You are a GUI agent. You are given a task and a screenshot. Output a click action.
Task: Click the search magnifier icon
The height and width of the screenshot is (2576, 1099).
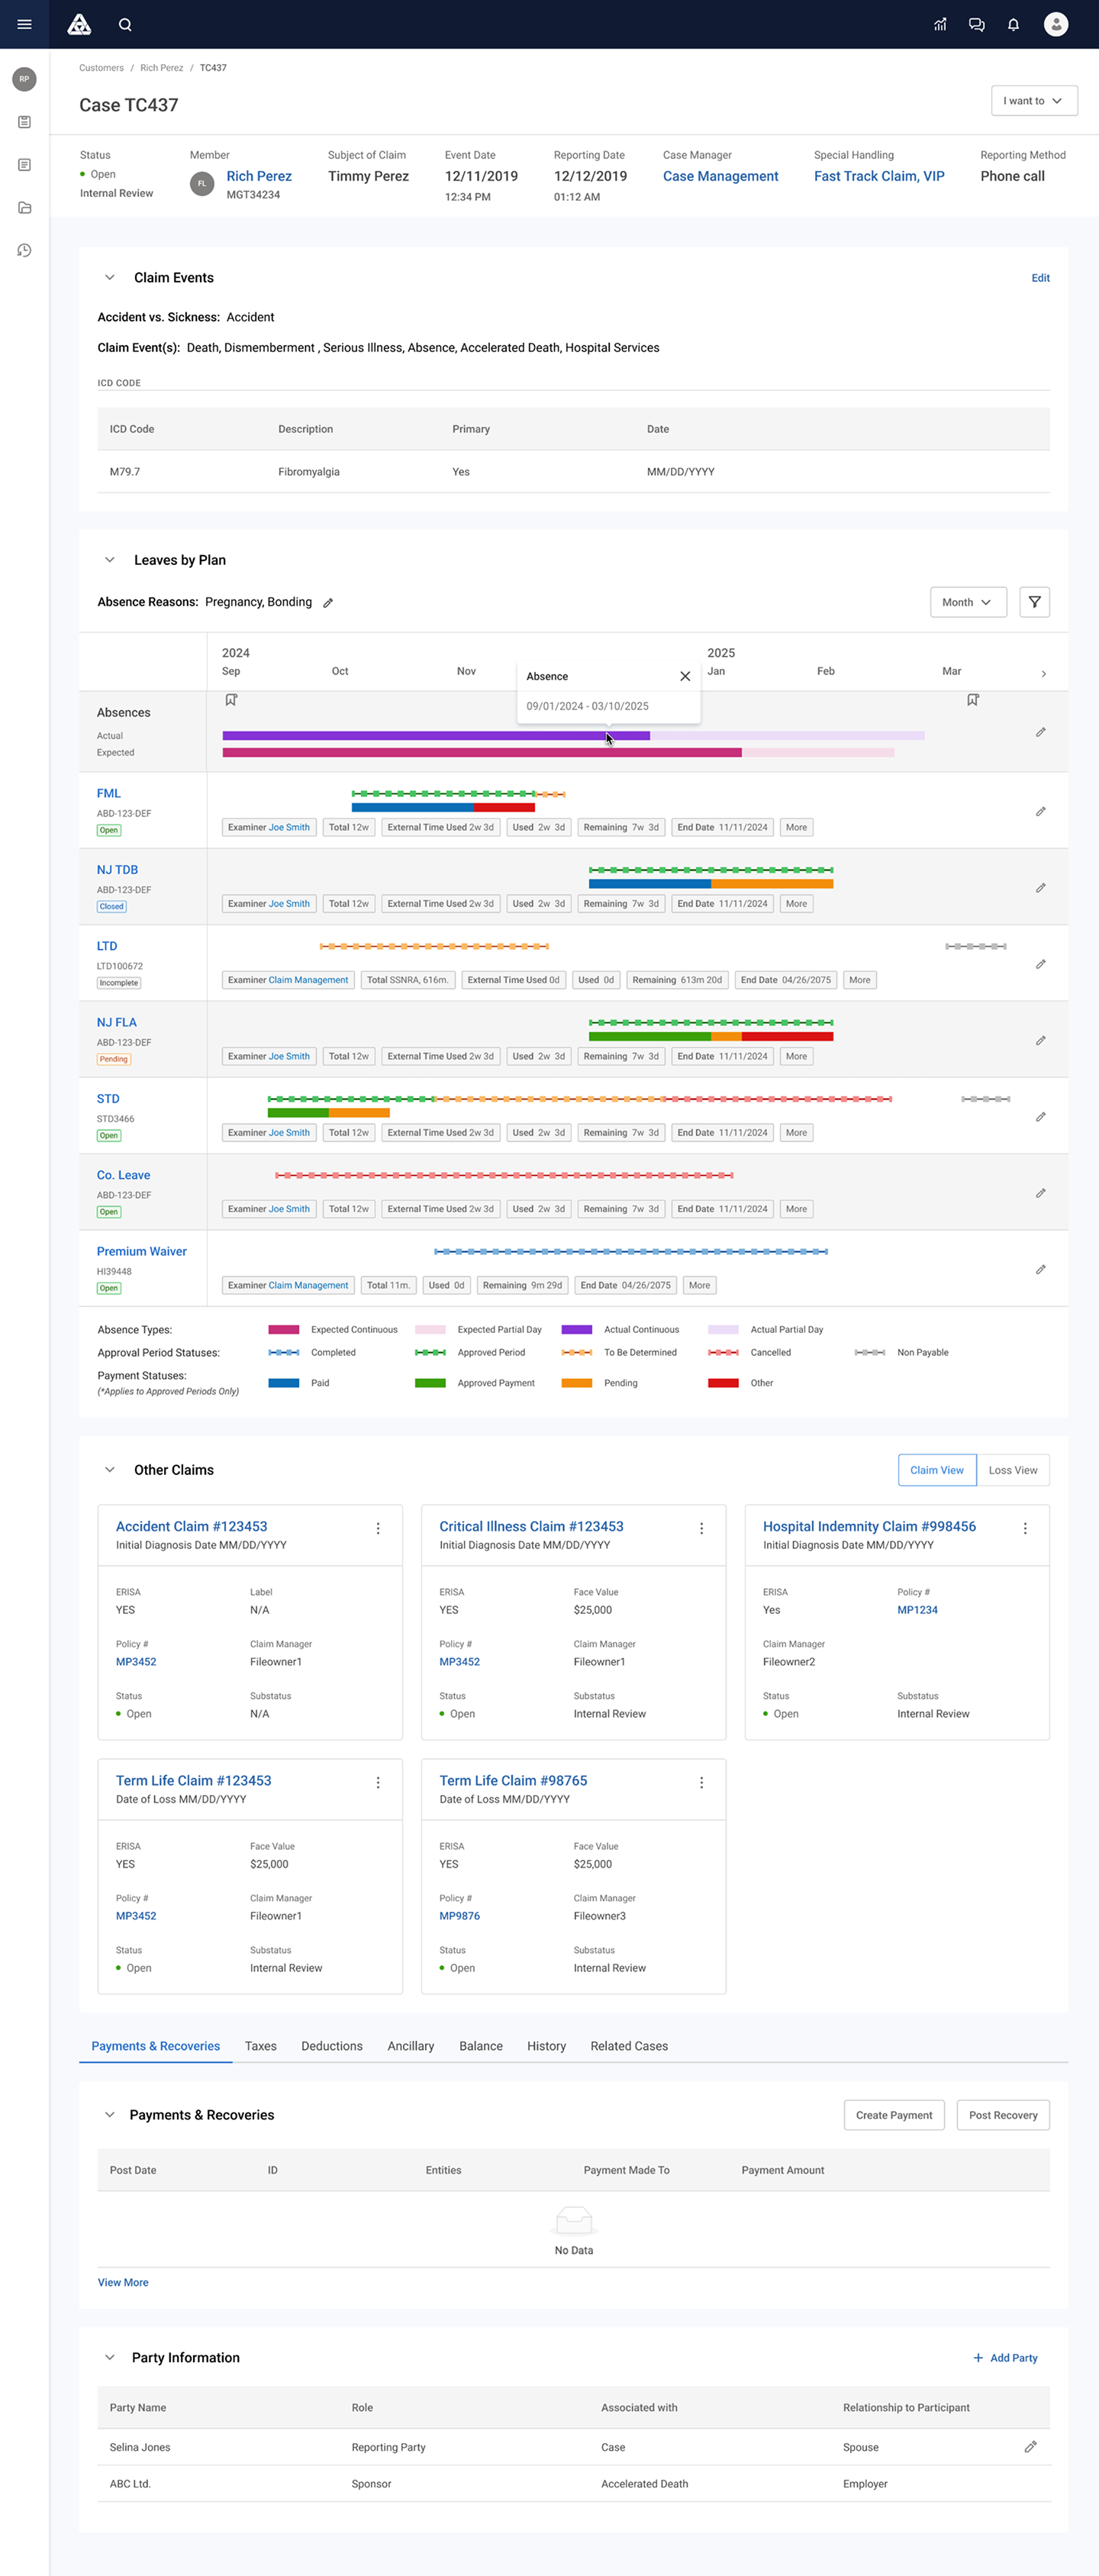pyautogui.click(x=125, y=25)
